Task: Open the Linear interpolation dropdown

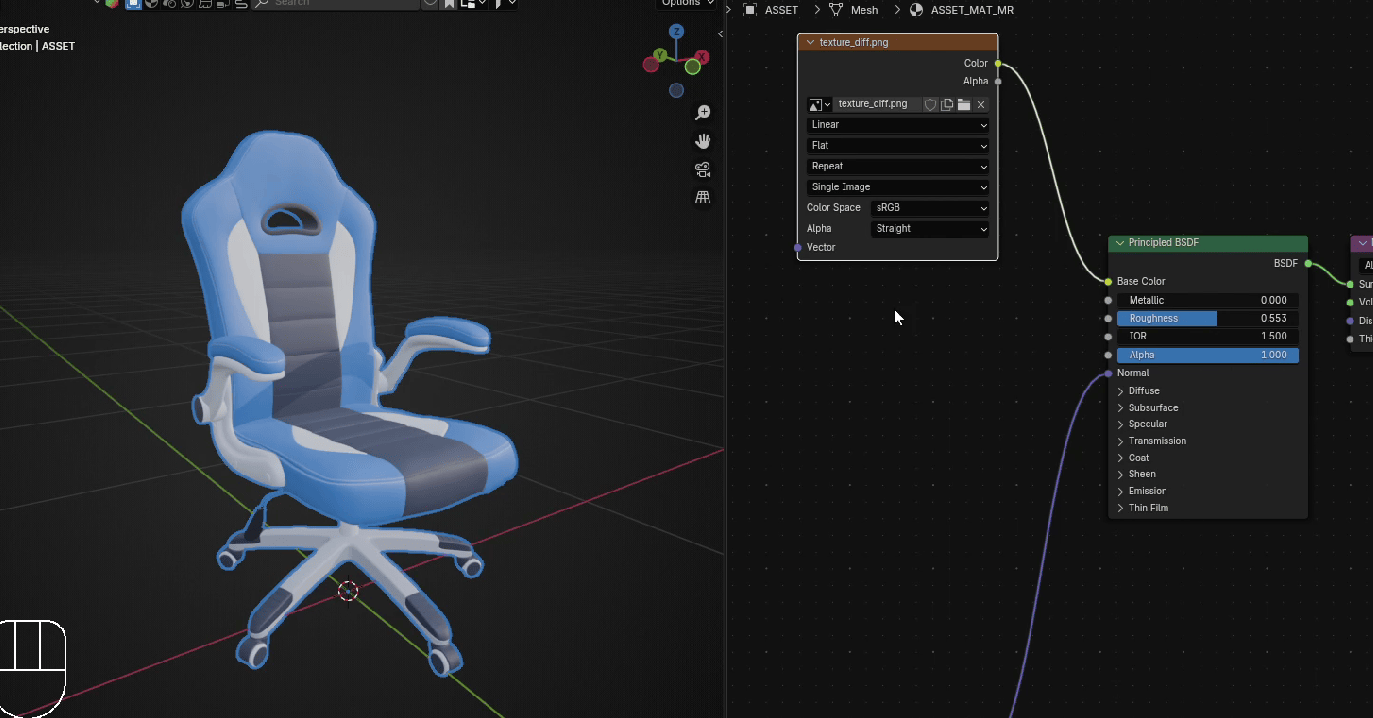Action: [898, 125]
